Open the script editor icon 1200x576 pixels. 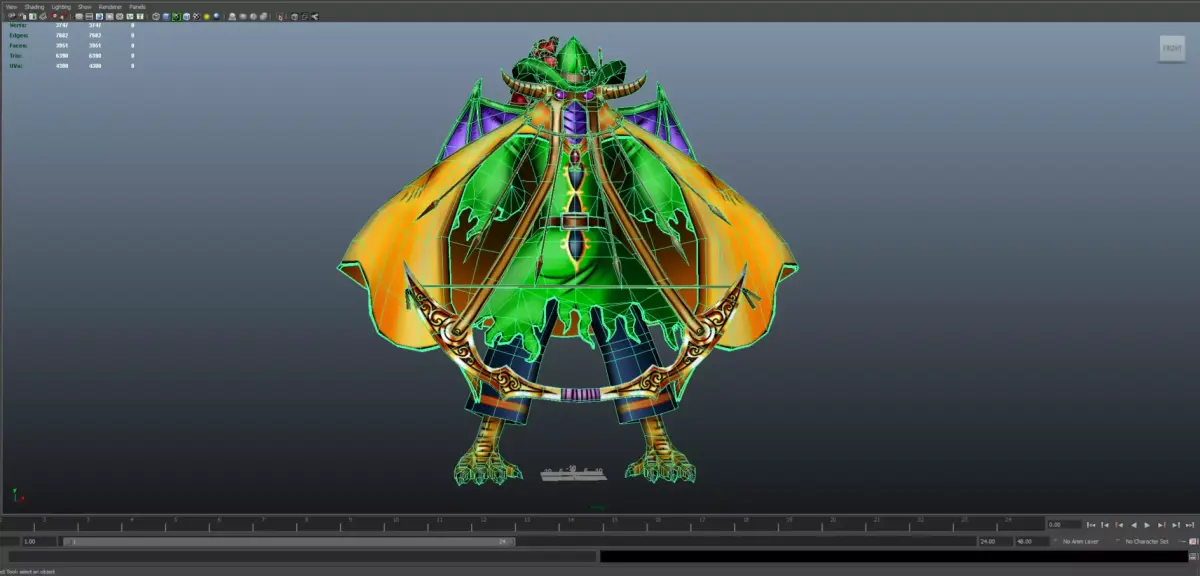click(x=1193, y=557)
